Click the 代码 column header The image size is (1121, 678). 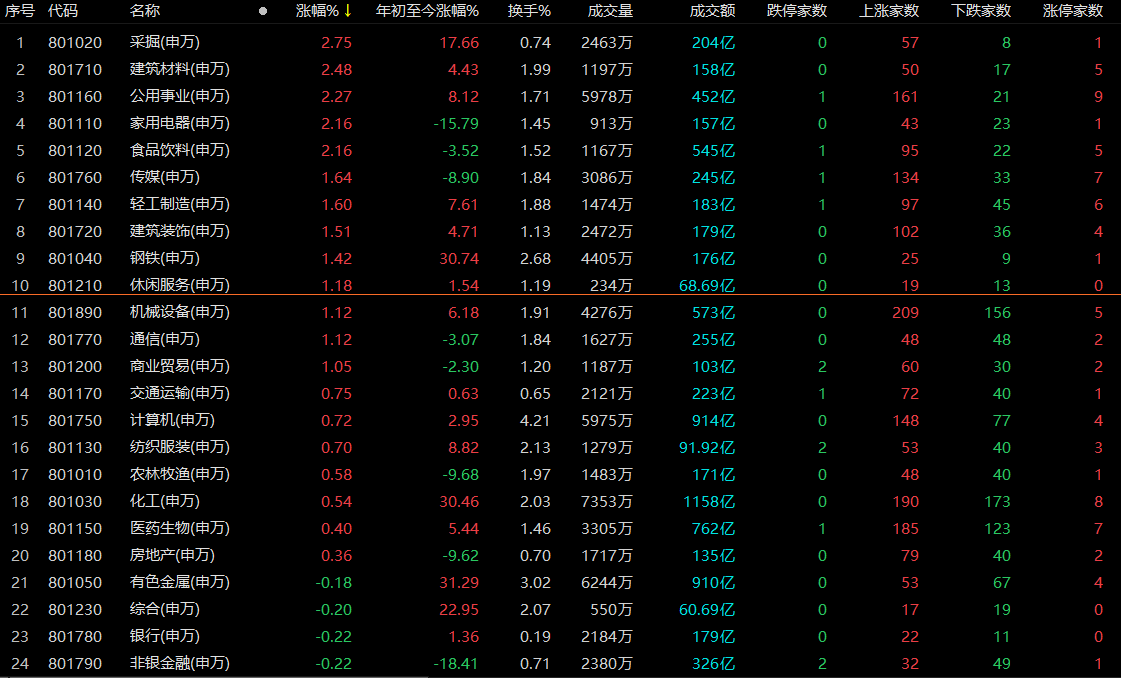(x=63, y=11)
